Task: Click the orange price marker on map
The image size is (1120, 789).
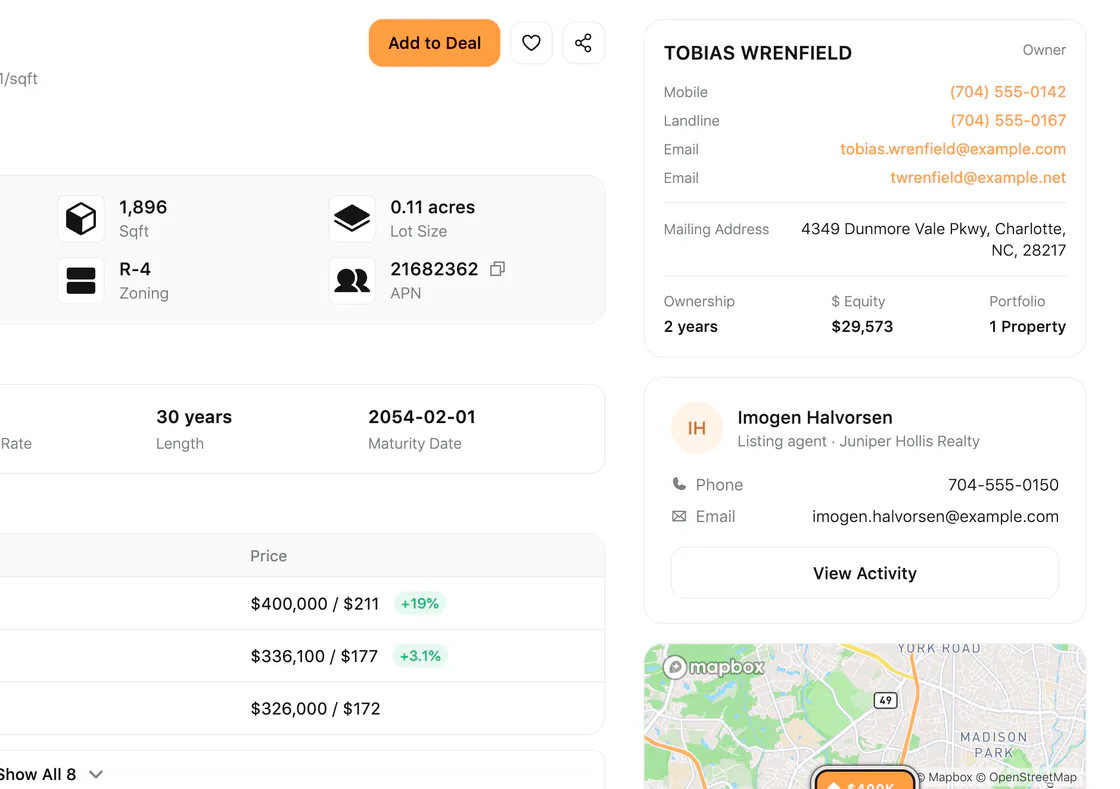Action: click(864, 780)
